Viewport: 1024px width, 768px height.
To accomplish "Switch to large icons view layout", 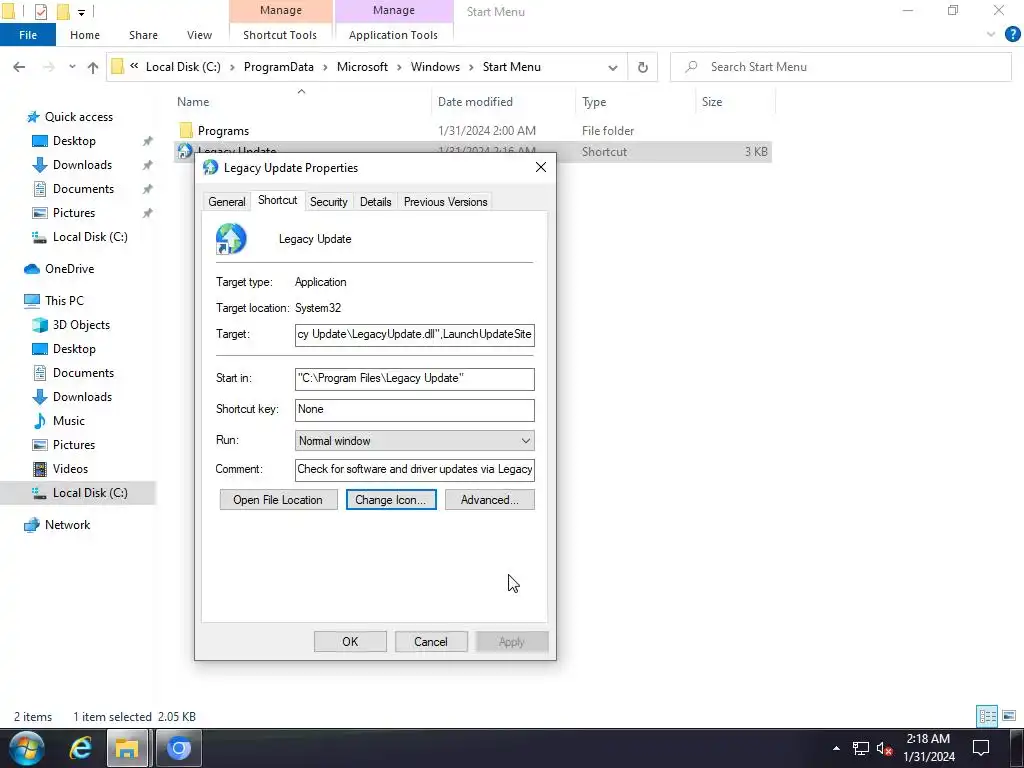I will click(1009, 716).
